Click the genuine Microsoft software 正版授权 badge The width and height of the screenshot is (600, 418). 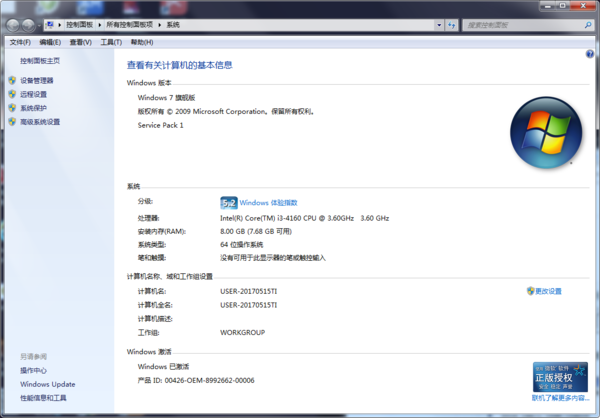pyautogui.click(x=559, y=375)
